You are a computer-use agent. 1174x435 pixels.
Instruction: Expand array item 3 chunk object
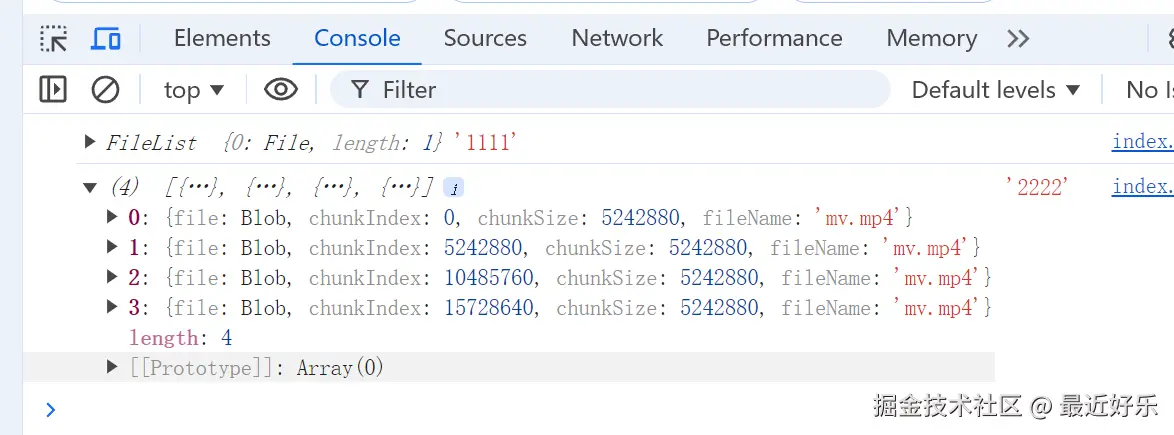[112, 307]
